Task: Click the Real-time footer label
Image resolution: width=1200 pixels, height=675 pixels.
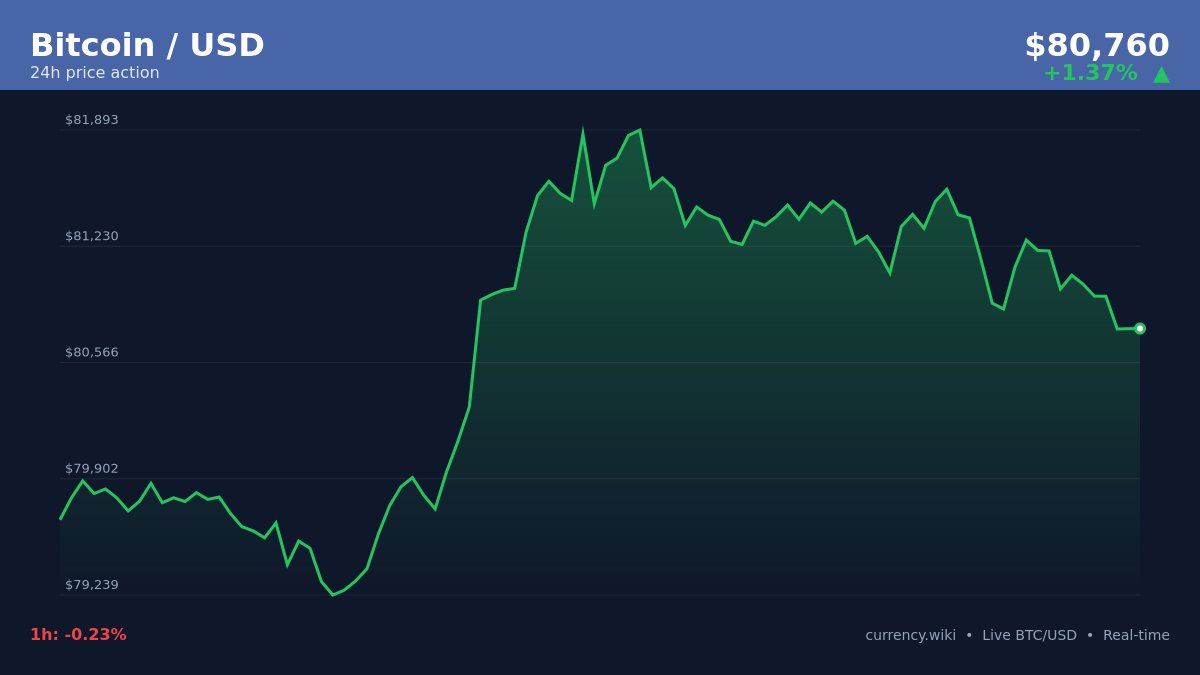Action: coord(1136,635)
